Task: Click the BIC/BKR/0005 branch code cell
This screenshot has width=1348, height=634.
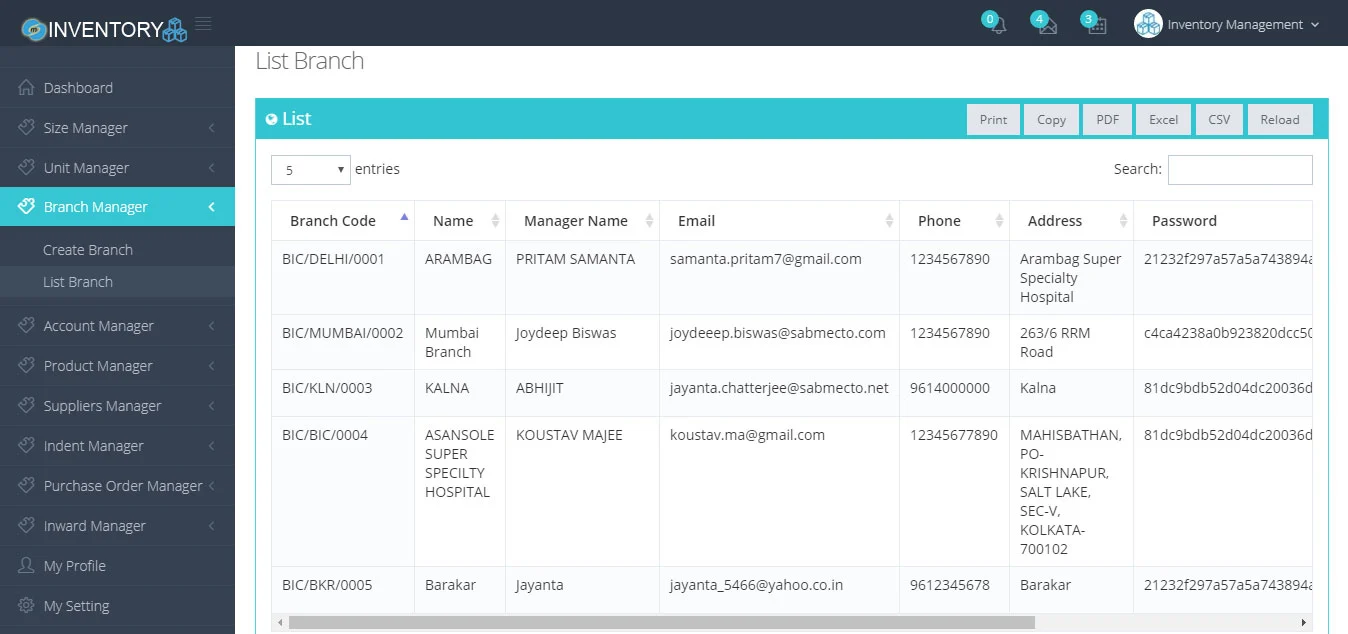Action: point(343,590)
